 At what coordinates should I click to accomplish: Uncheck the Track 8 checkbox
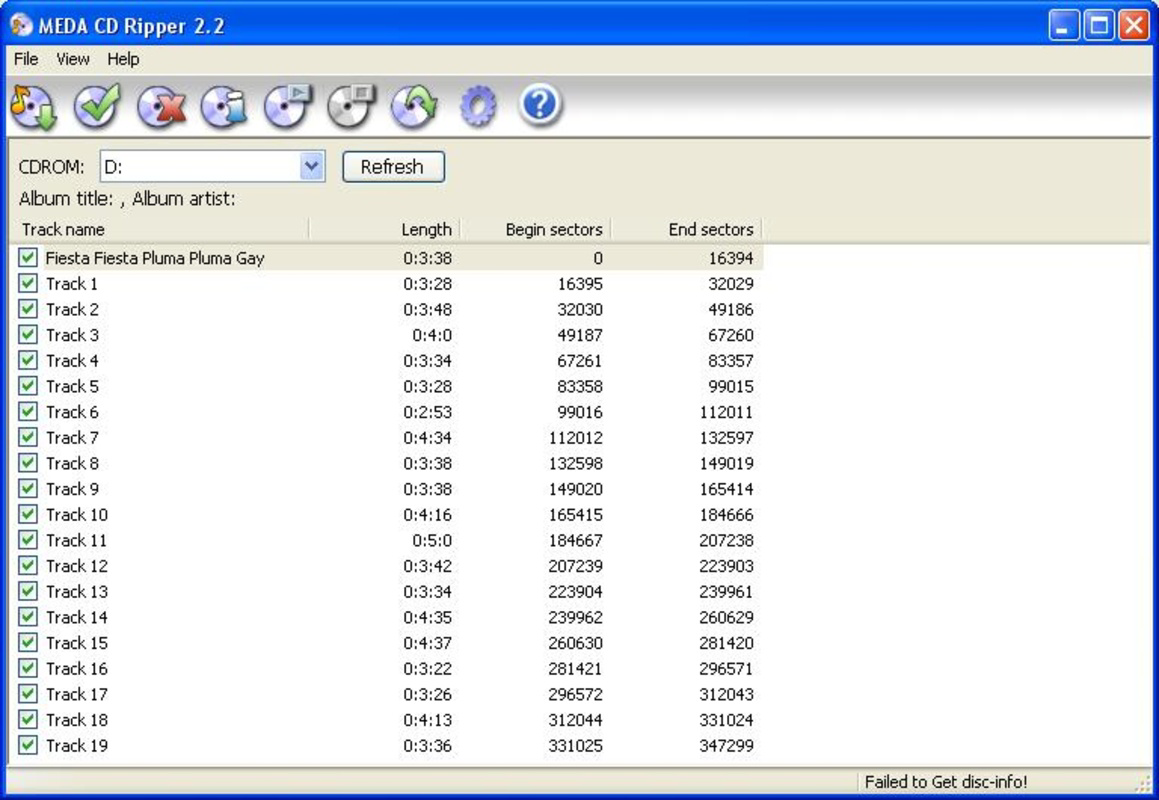point(28,463)
